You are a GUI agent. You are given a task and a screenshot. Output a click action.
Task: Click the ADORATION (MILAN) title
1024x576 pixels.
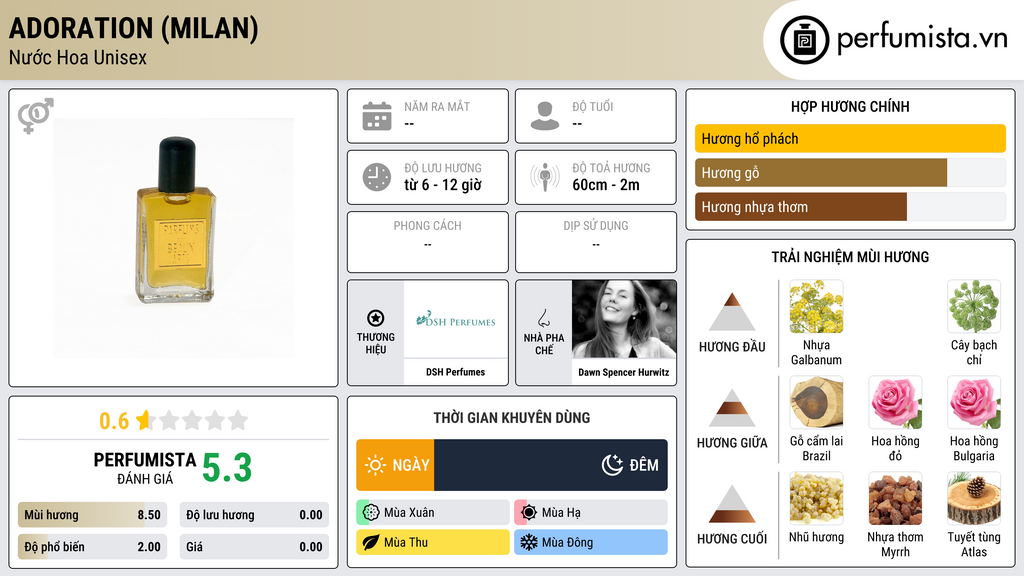134,28
